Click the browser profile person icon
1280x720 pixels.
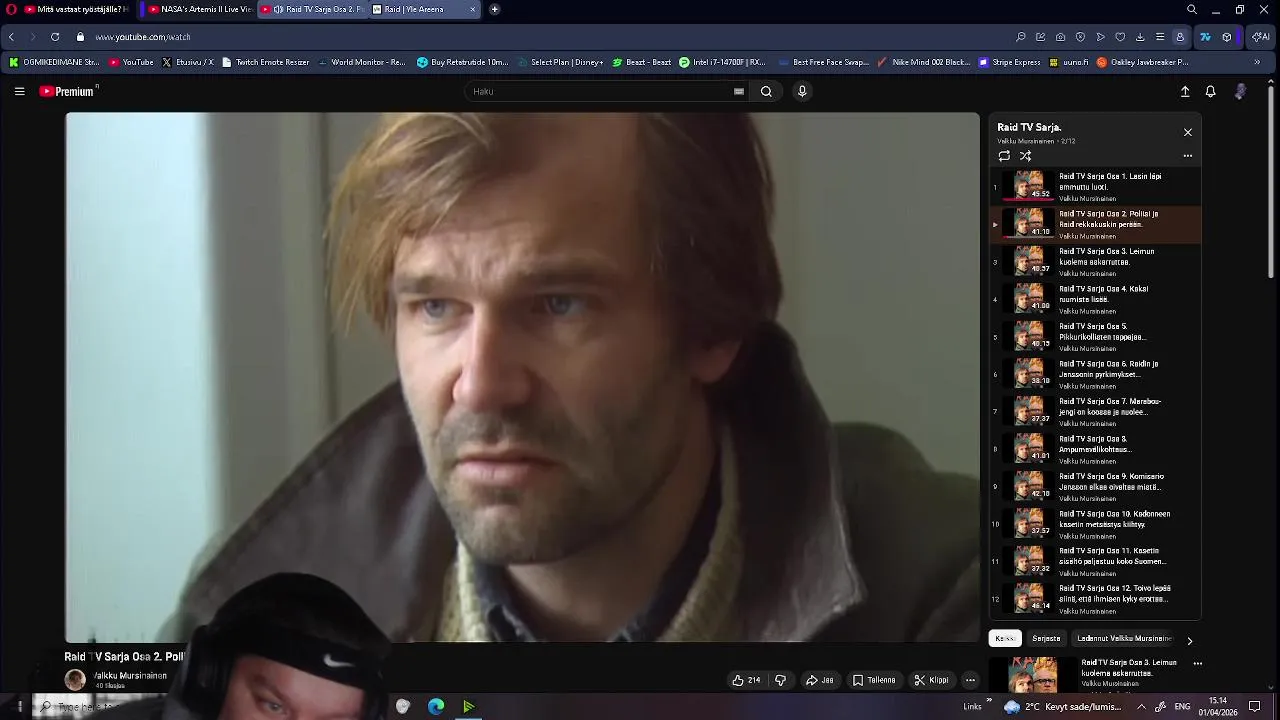tap(1180, 37)
